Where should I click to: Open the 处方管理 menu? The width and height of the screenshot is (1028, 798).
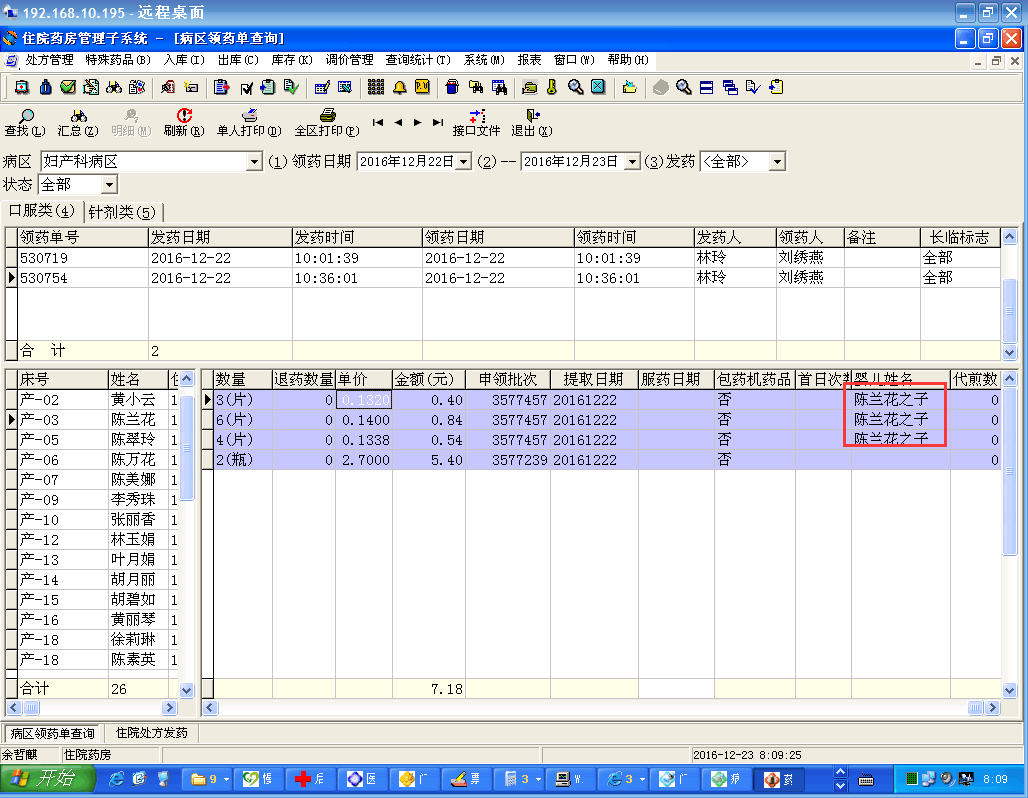(50, 60)
